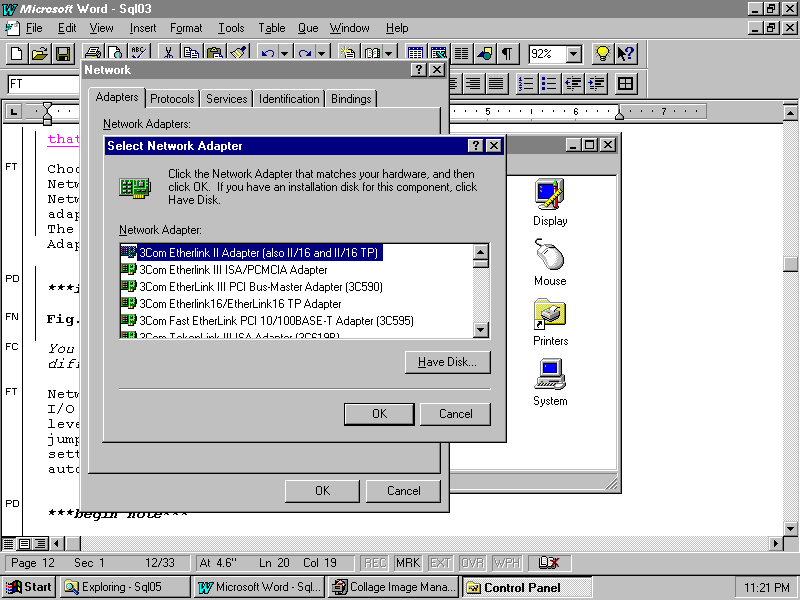This screenshot has width=800, height=600.
Task: Toggle numbered list formatting
Action: tap(524, 84)
